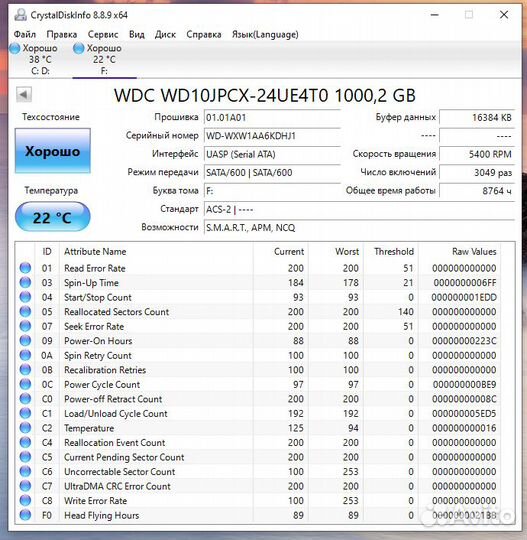This screenshot has width=527, height=540.
Task: Click status orb for Spin Retry Count
Action: (25, 355)
